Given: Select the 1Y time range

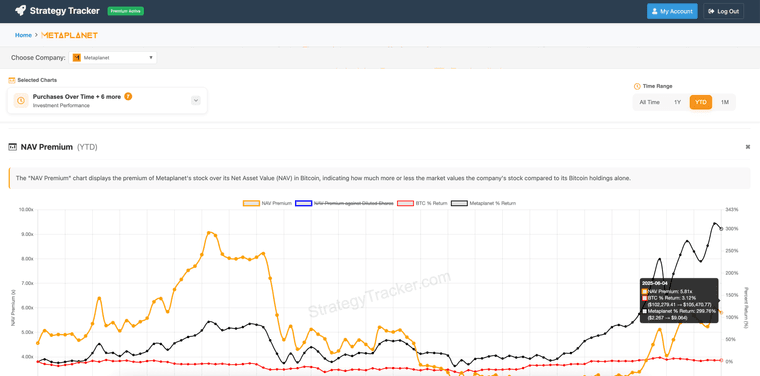Looking at the screenshot, I should point(677,102).
